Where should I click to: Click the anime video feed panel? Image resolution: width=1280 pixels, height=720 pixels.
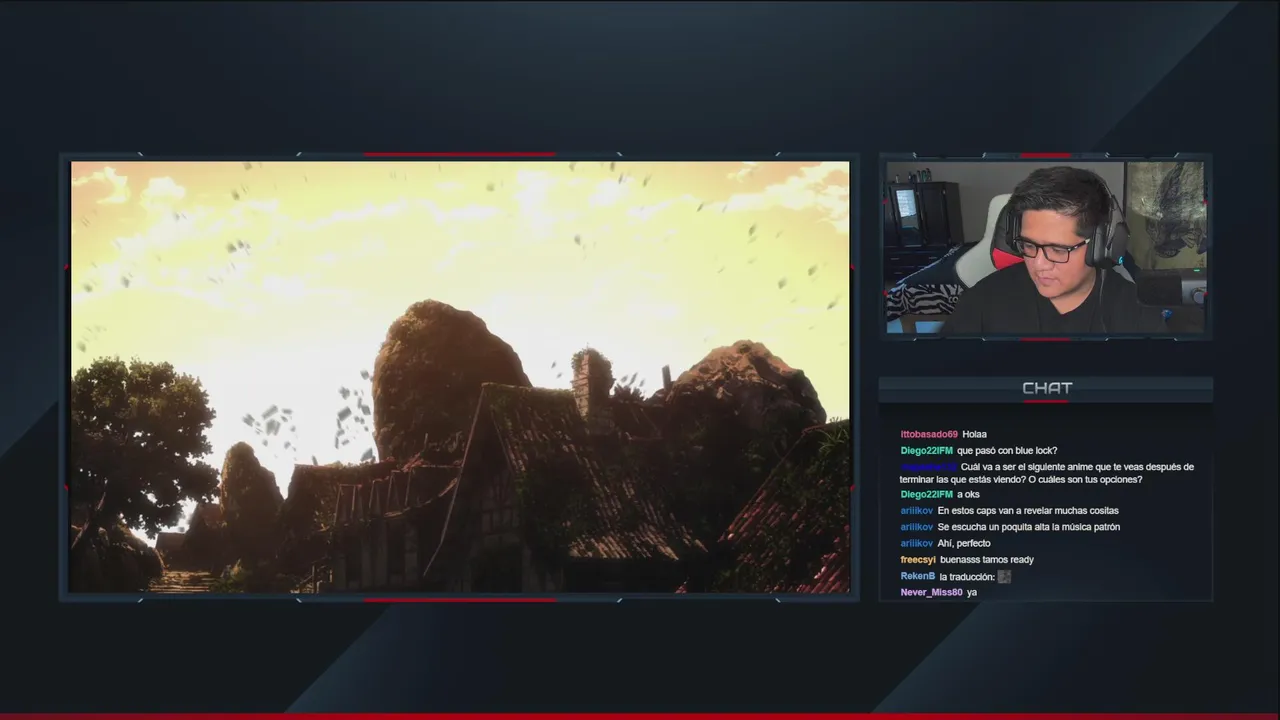click(460, 377)
